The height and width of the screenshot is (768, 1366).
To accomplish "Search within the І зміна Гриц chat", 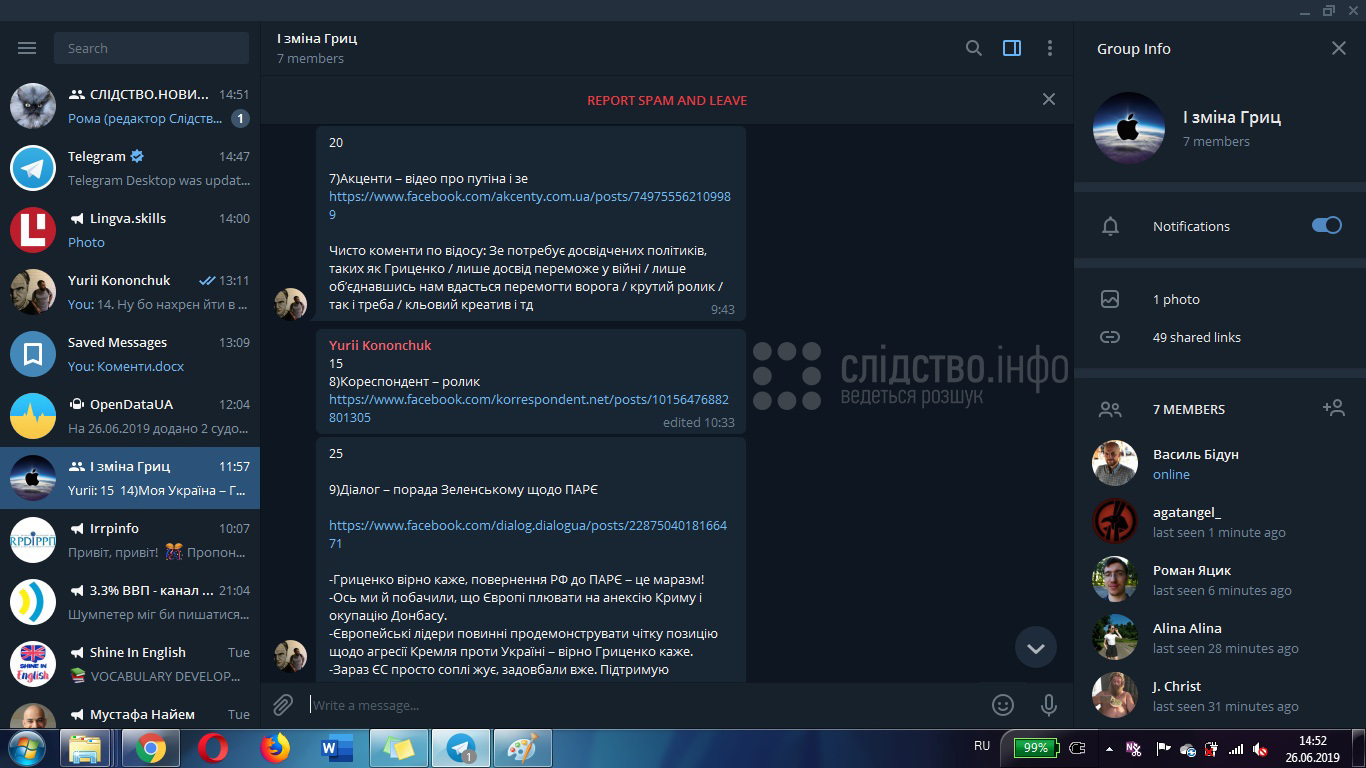I will point(973,48).
